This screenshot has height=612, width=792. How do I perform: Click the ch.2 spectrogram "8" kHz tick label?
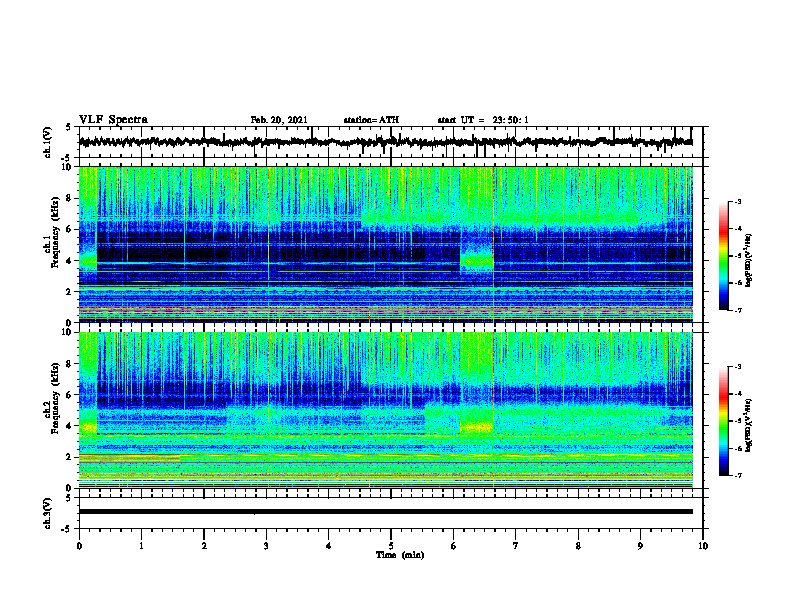coord(71,364)
